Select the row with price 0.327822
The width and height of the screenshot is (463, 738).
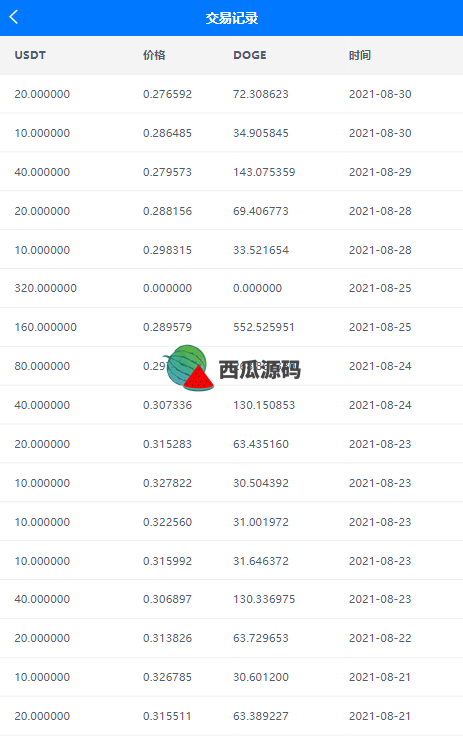pyautogui.click(x=232, y=483)
